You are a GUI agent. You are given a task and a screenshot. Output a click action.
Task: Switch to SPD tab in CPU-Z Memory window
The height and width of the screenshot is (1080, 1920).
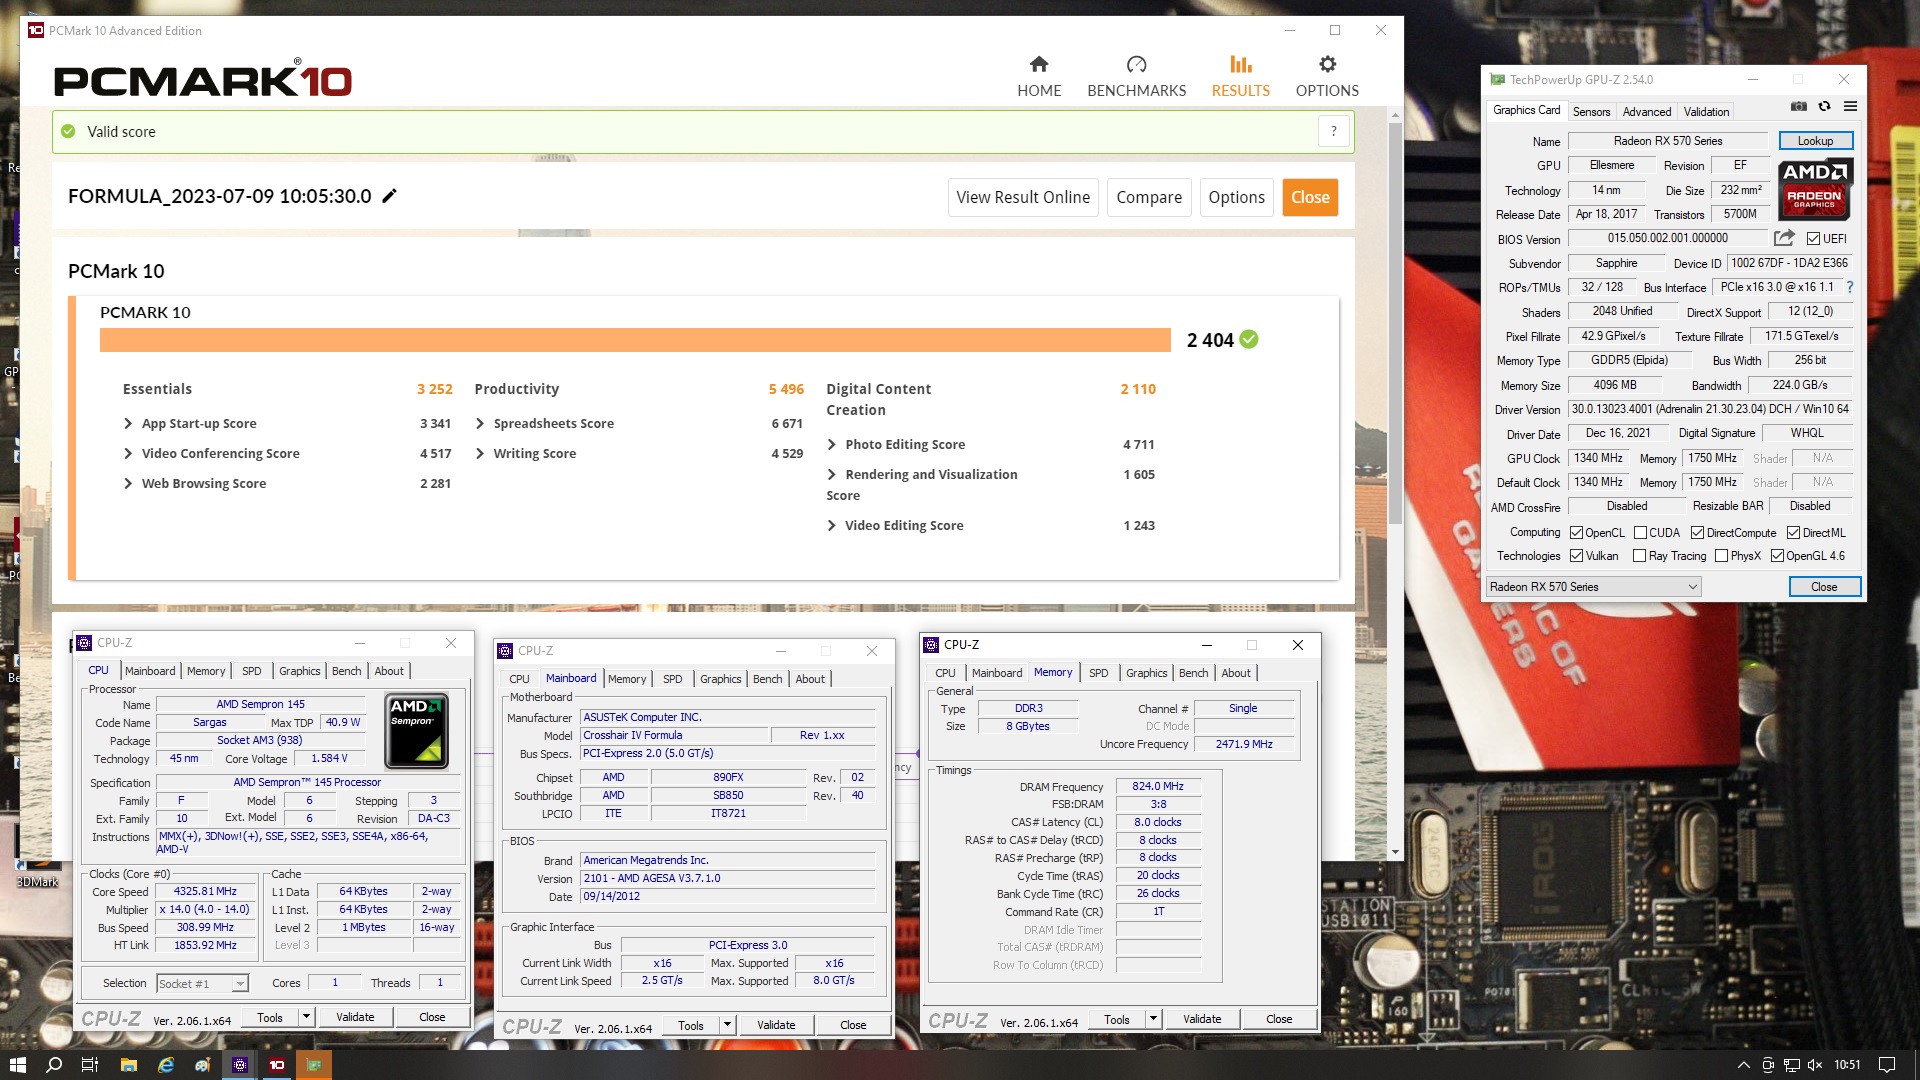pos(1098,673)
